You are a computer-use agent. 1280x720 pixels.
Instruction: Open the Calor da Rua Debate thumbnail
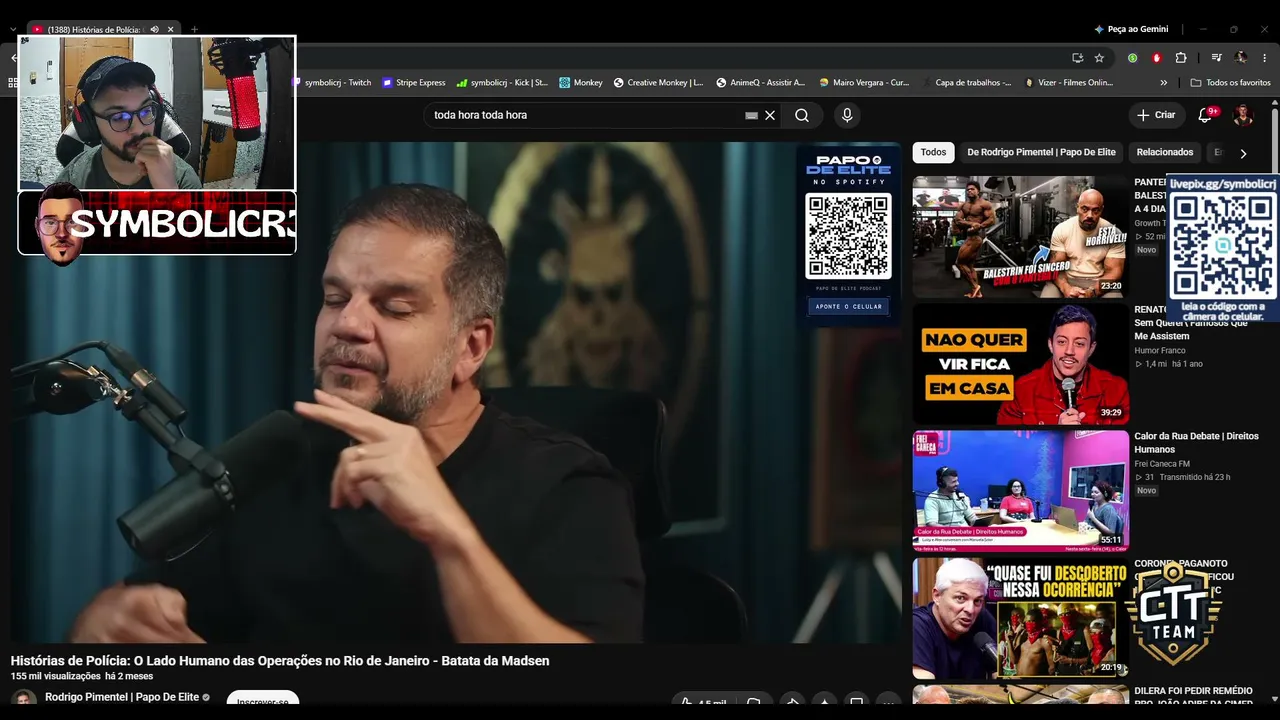(1020, 491)
